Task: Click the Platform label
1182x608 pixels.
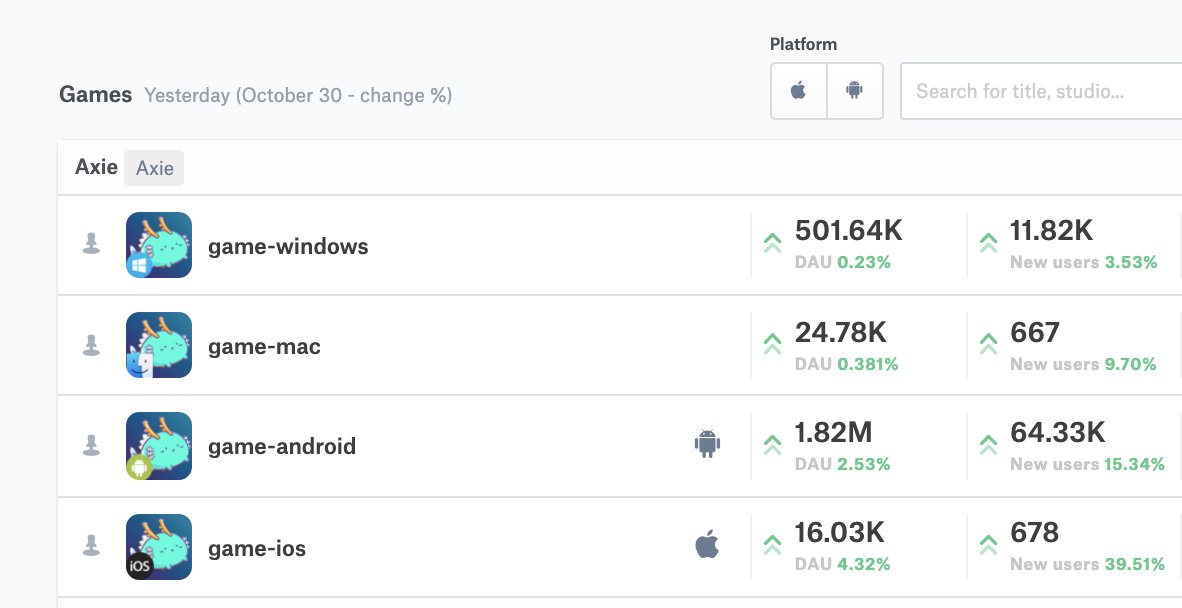Action: point(804,44)
